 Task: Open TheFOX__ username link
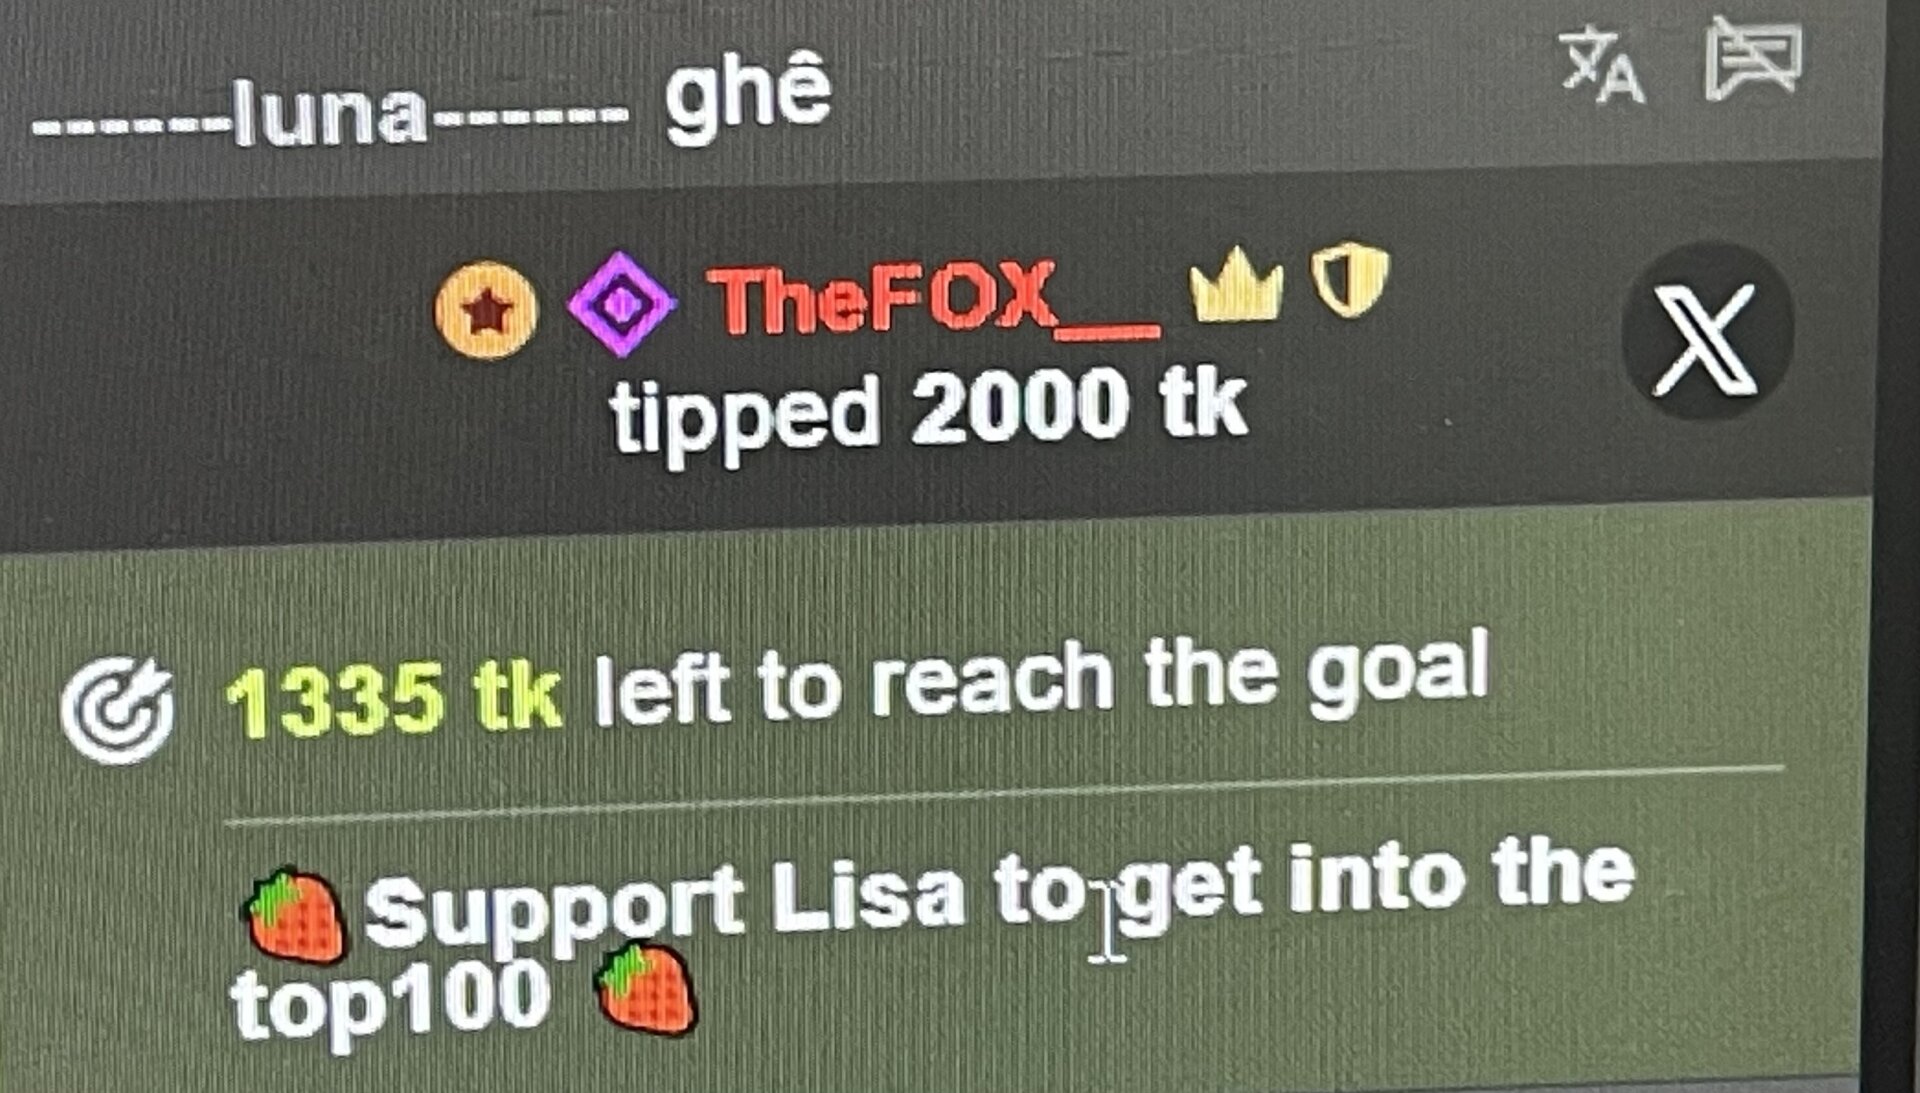pyautogui.click(x=934, y=298)
